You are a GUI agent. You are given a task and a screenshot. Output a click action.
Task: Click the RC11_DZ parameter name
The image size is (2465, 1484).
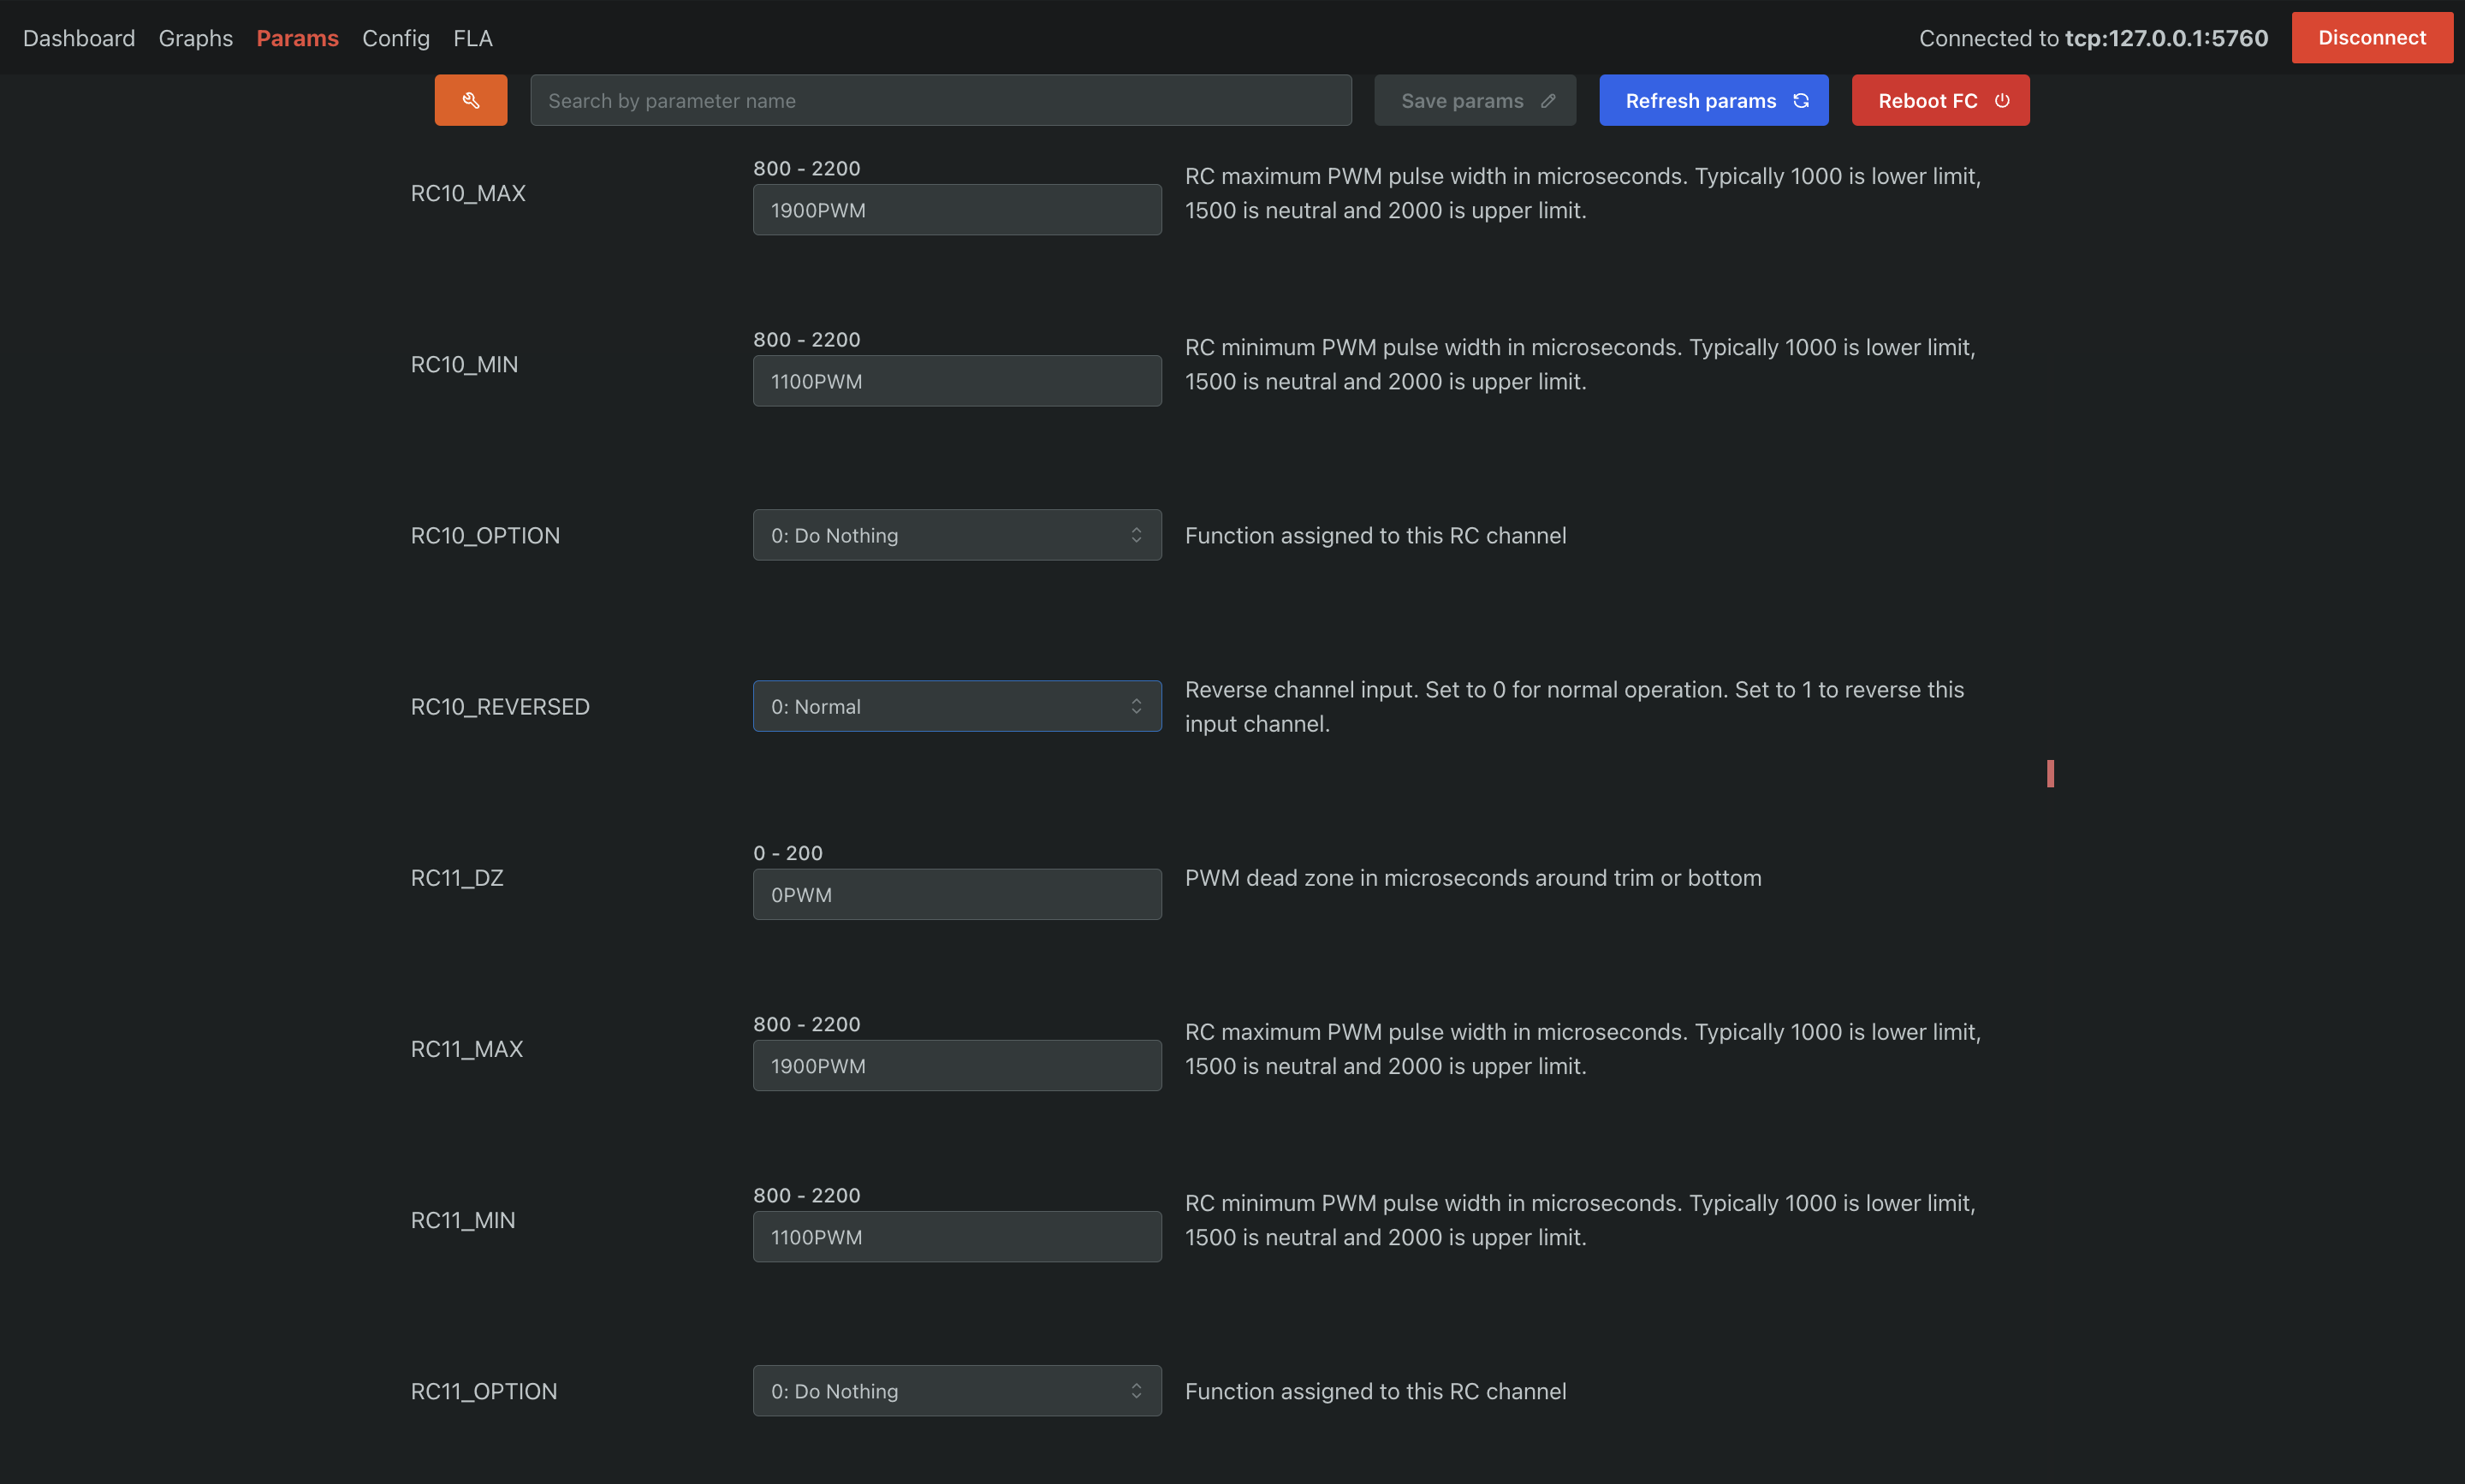pyautogui.click(x=457, y=877)
